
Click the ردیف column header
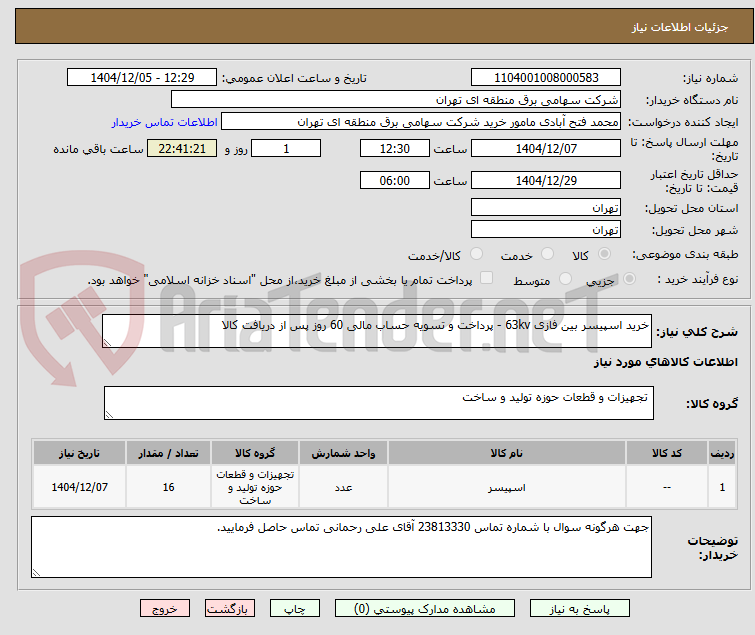(x=722, y=453)
